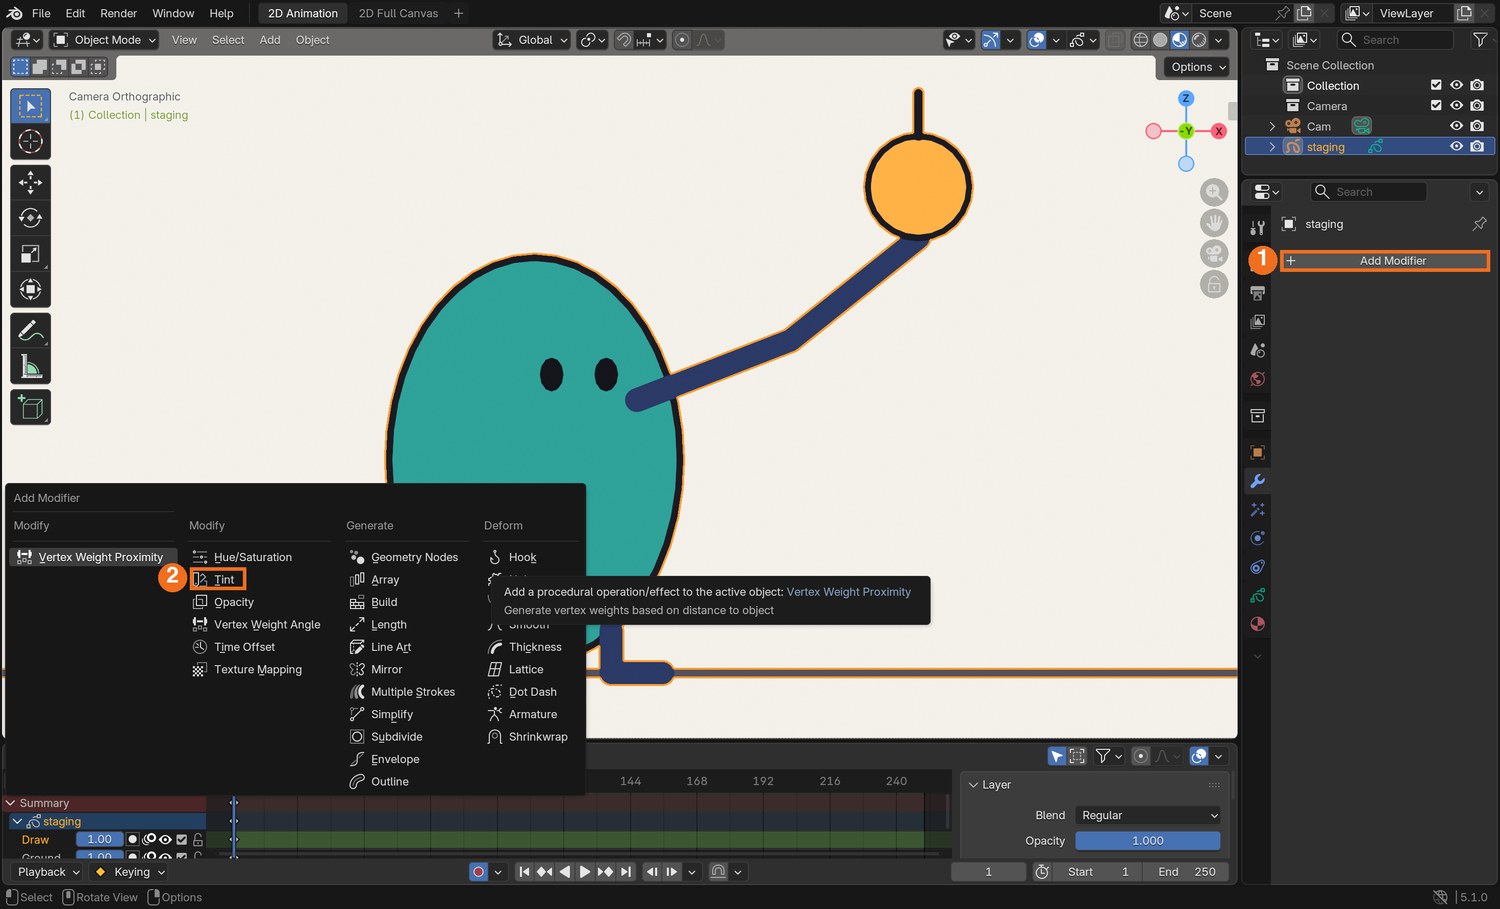The image size is (1500, 909).
Task: Play the animation forward
Action: [x=585, y=872]
